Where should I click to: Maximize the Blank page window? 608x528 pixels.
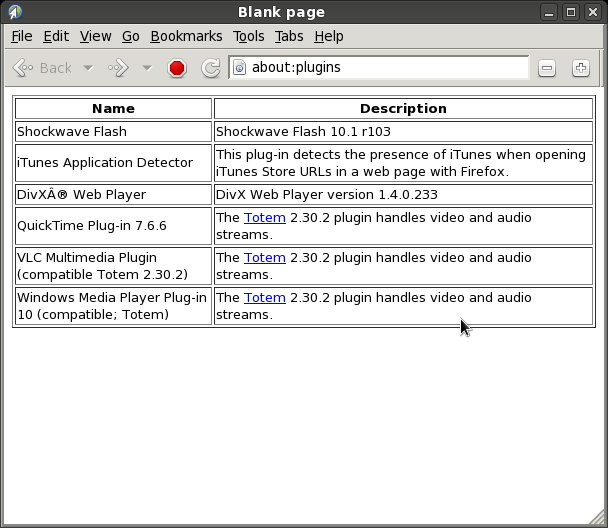click(571, 12)
